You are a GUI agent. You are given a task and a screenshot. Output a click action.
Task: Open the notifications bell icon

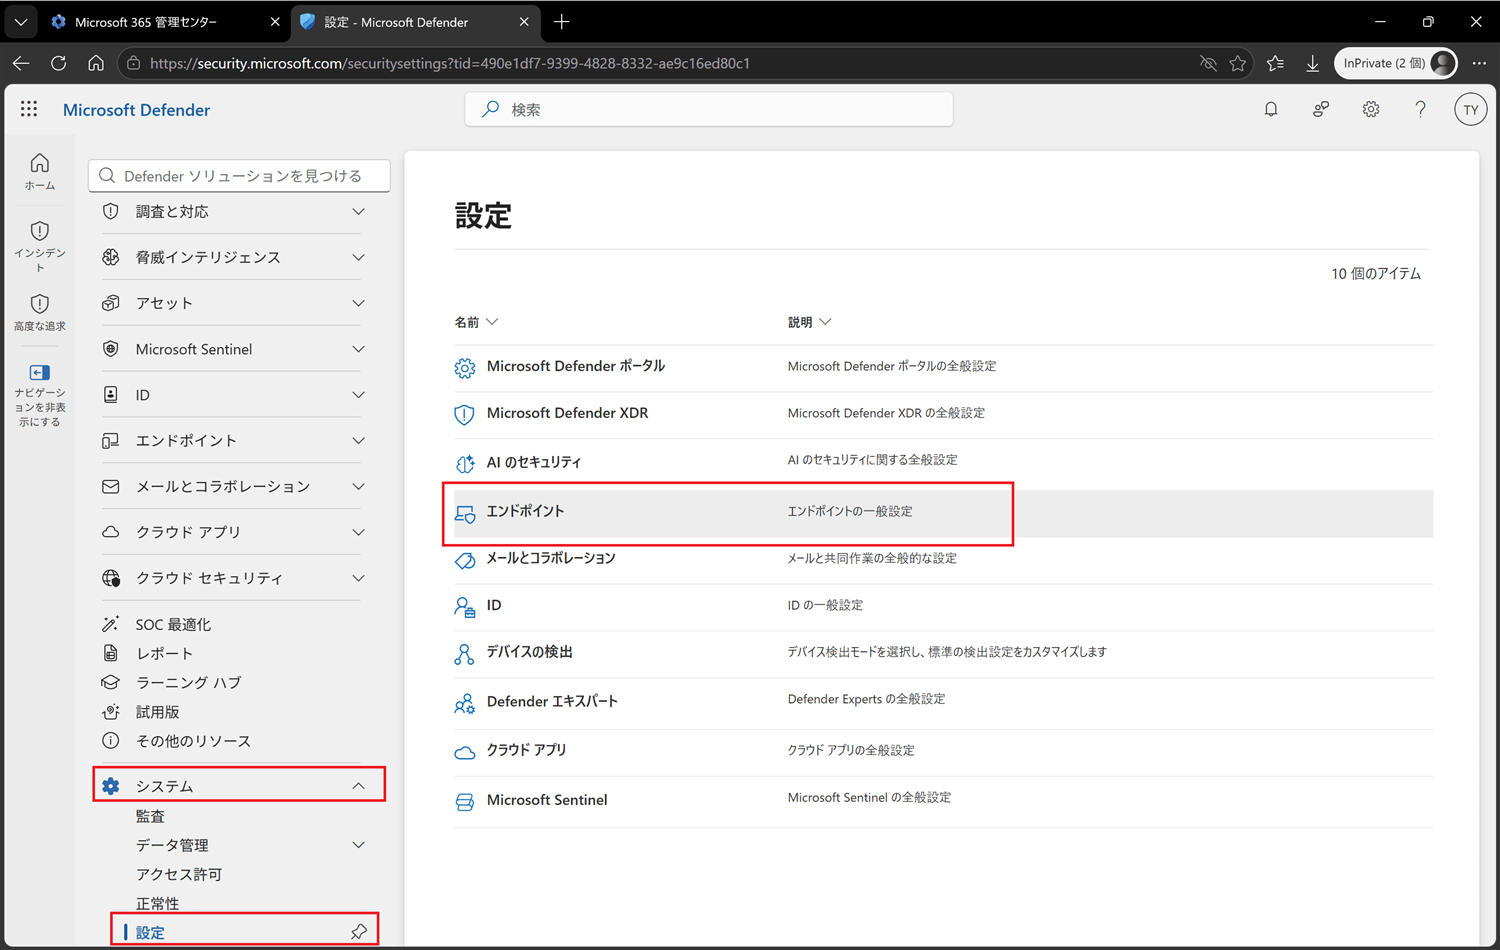(x=1271, y=110)
